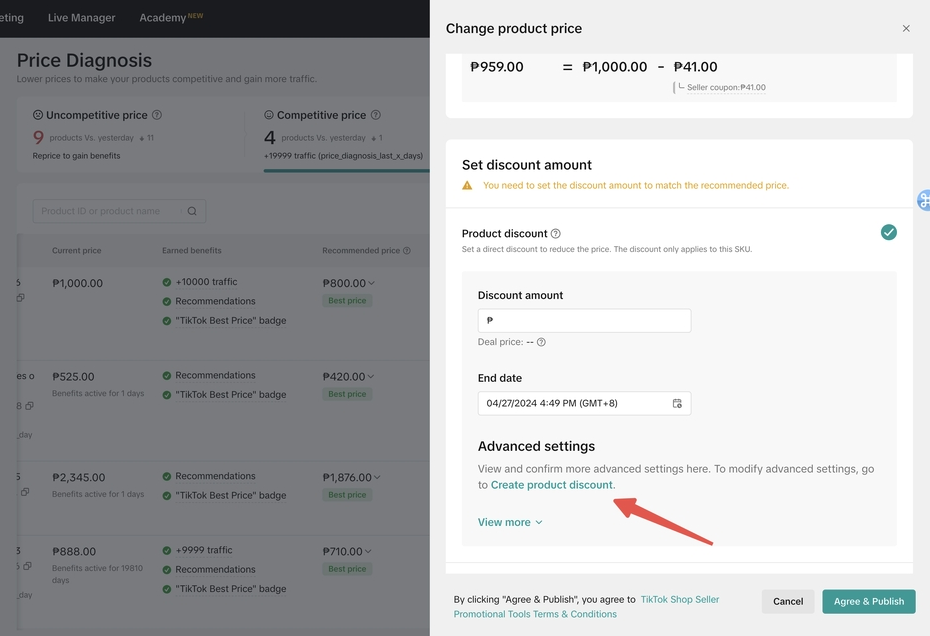The image size is (930, 636).
Task: Click the search magnifier icon
Action: click(x=192, y=211)
